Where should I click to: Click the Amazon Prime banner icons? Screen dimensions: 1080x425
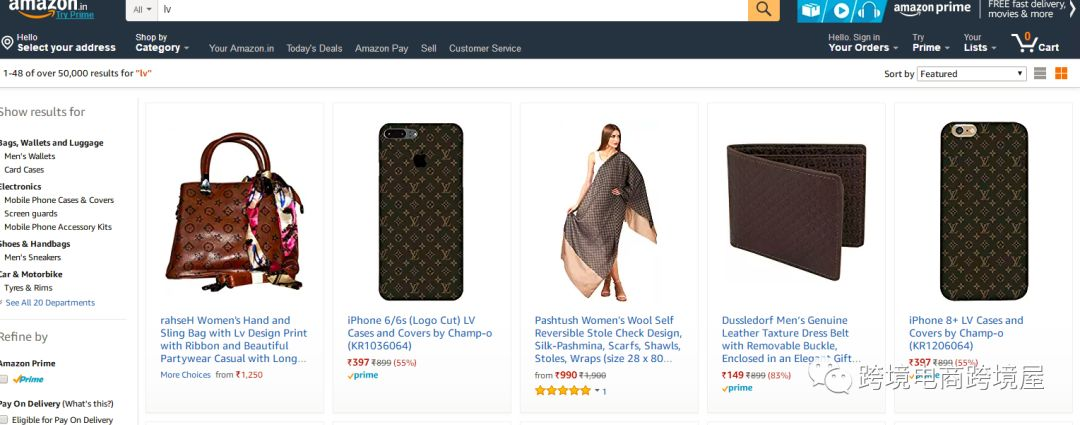pyautogui.click(x=840, y=10)
